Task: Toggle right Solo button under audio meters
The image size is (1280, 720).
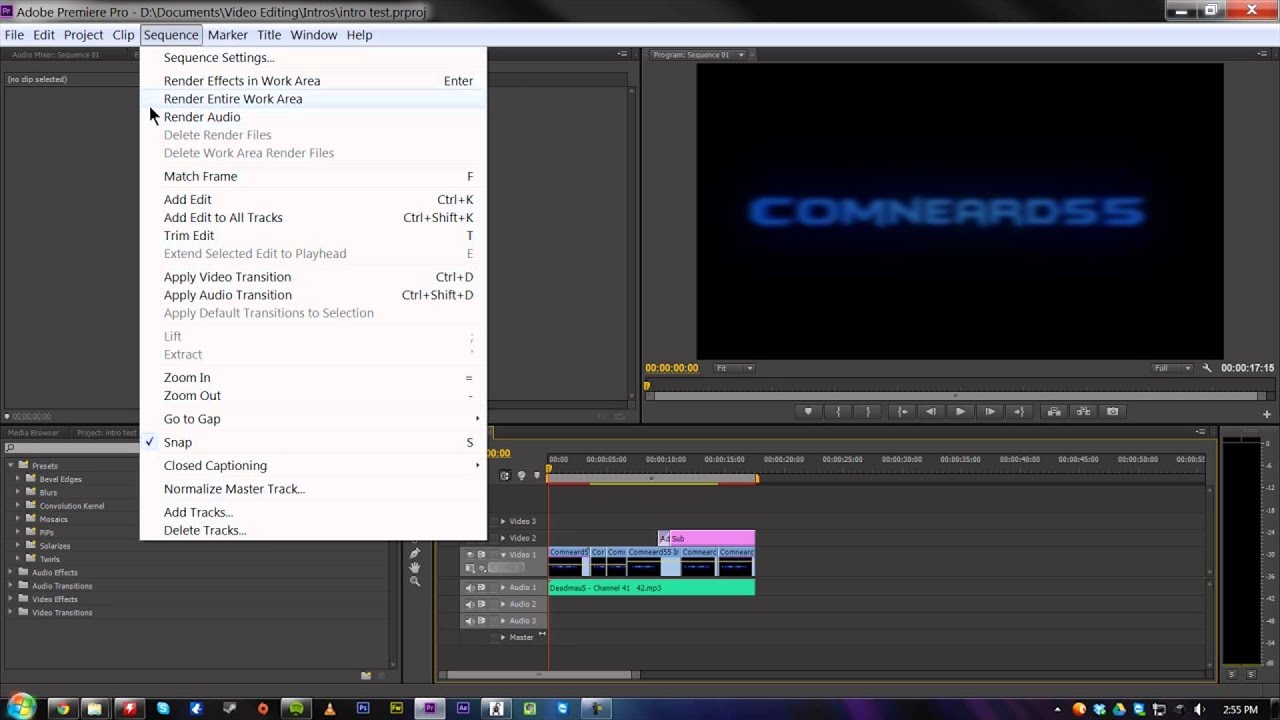Action: point(1251,674)
